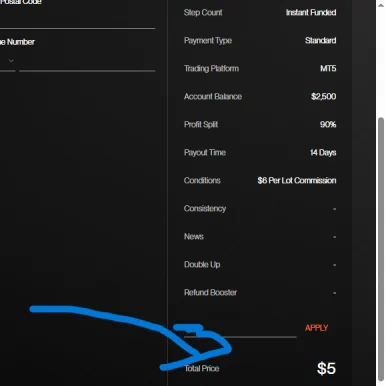Image resolution: width=386 pixels, height=386 pixels.
Task: Click the 'Double Up' label
Action: [x=202, y=265]
